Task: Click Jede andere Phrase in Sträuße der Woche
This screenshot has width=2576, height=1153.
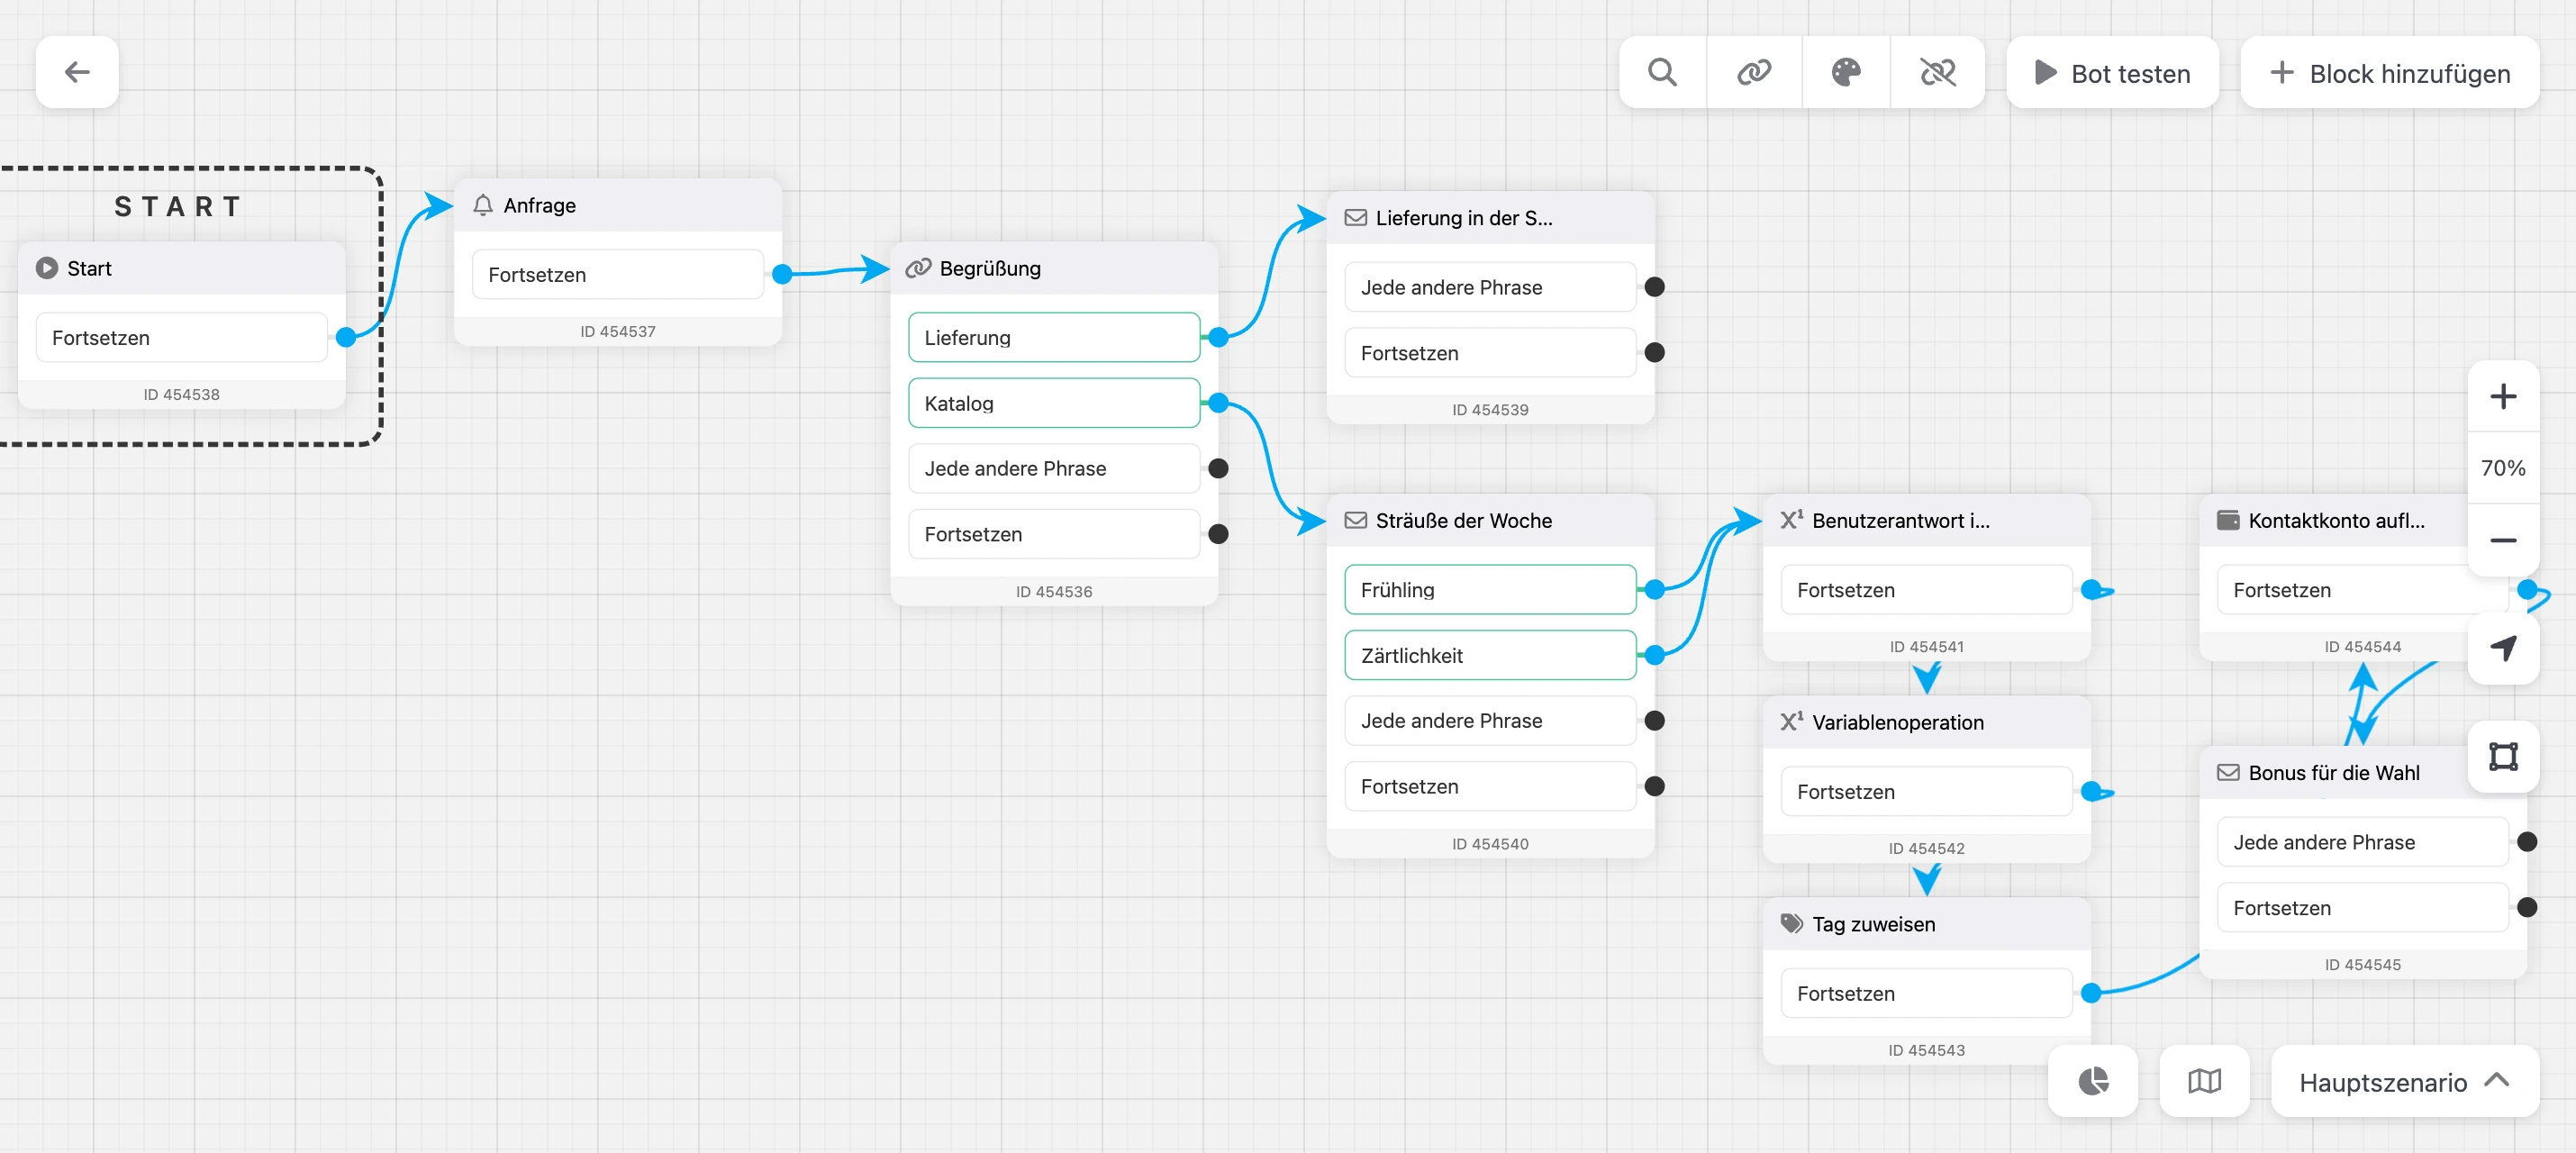Action: (1490, 720)
